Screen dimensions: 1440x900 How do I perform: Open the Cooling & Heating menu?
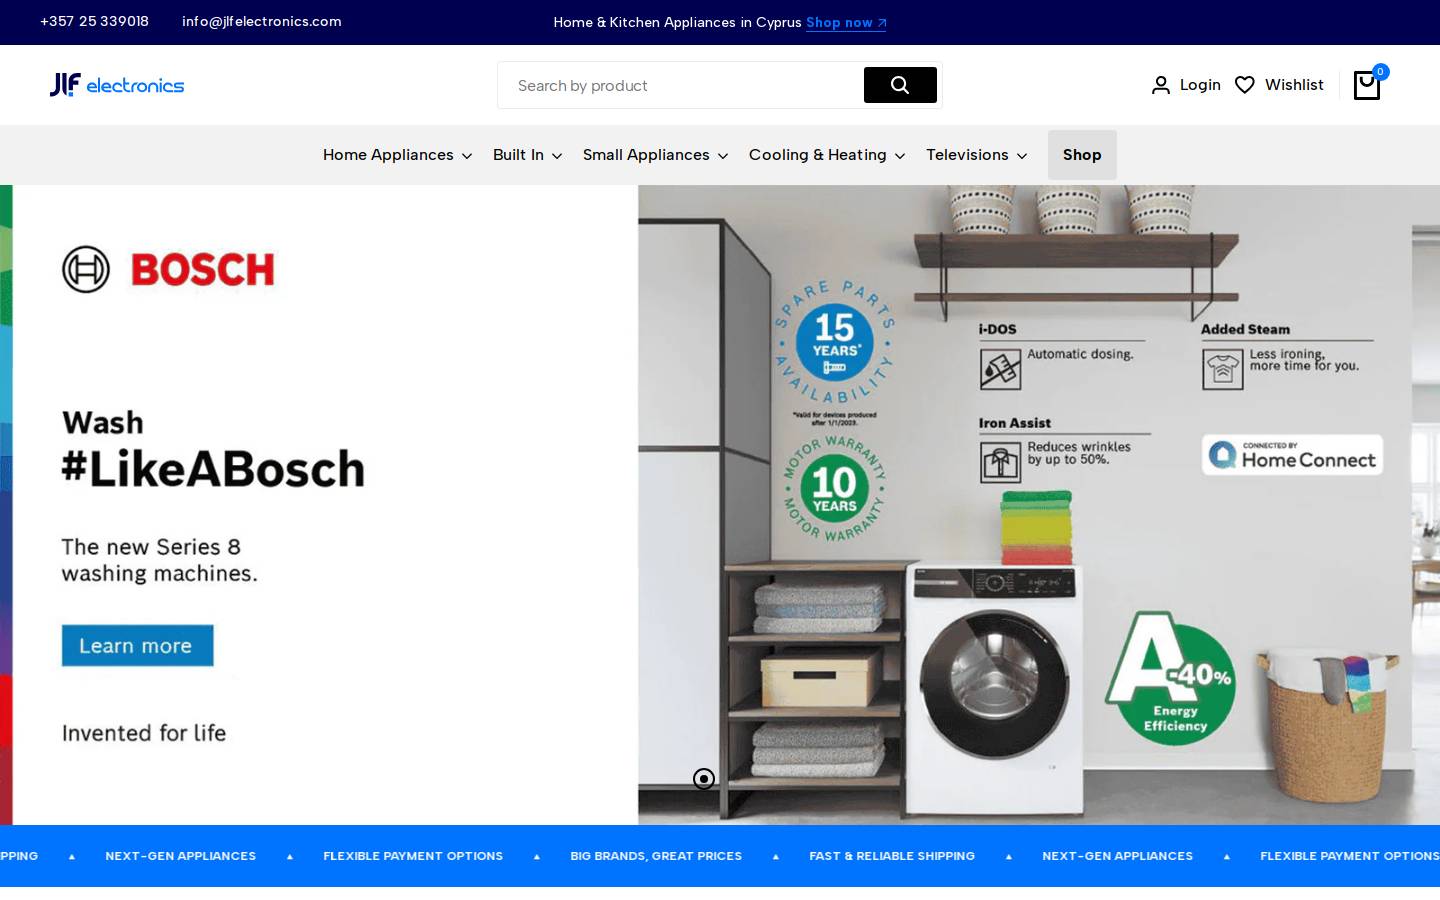click(x=827, y=155)
